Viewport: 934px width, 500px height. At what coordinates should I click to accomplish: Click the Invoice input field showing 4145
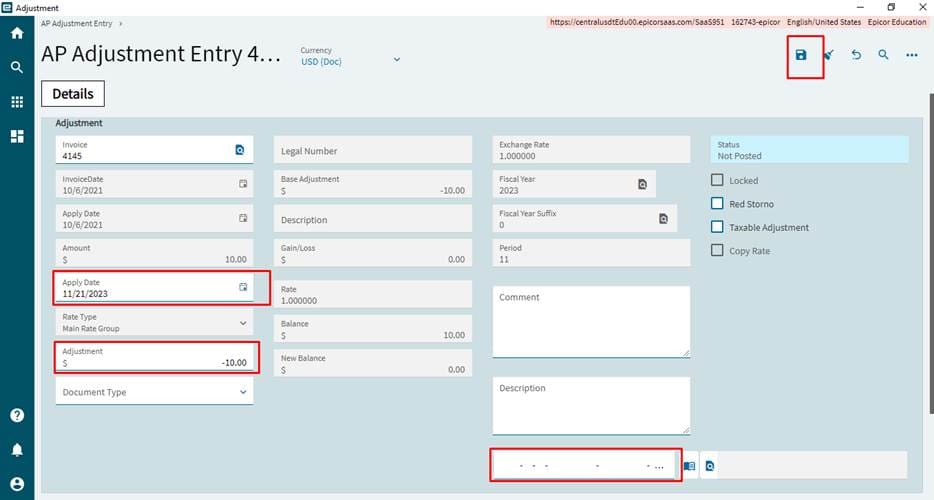154,150
